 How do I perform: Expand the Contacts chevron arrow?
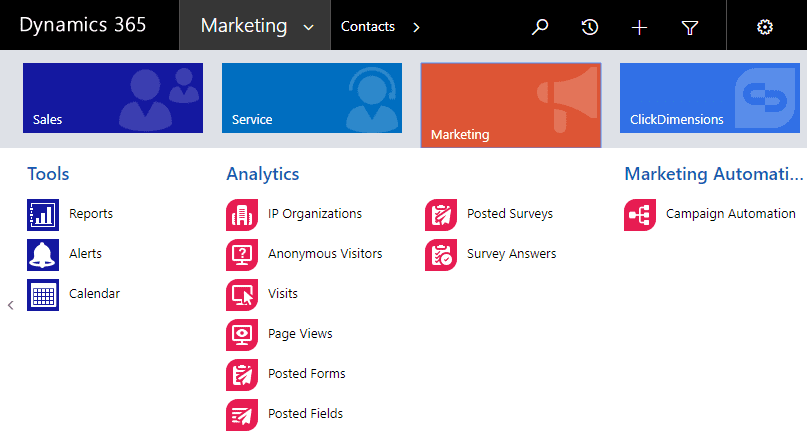pyautogui.click(x=416, y=27)
